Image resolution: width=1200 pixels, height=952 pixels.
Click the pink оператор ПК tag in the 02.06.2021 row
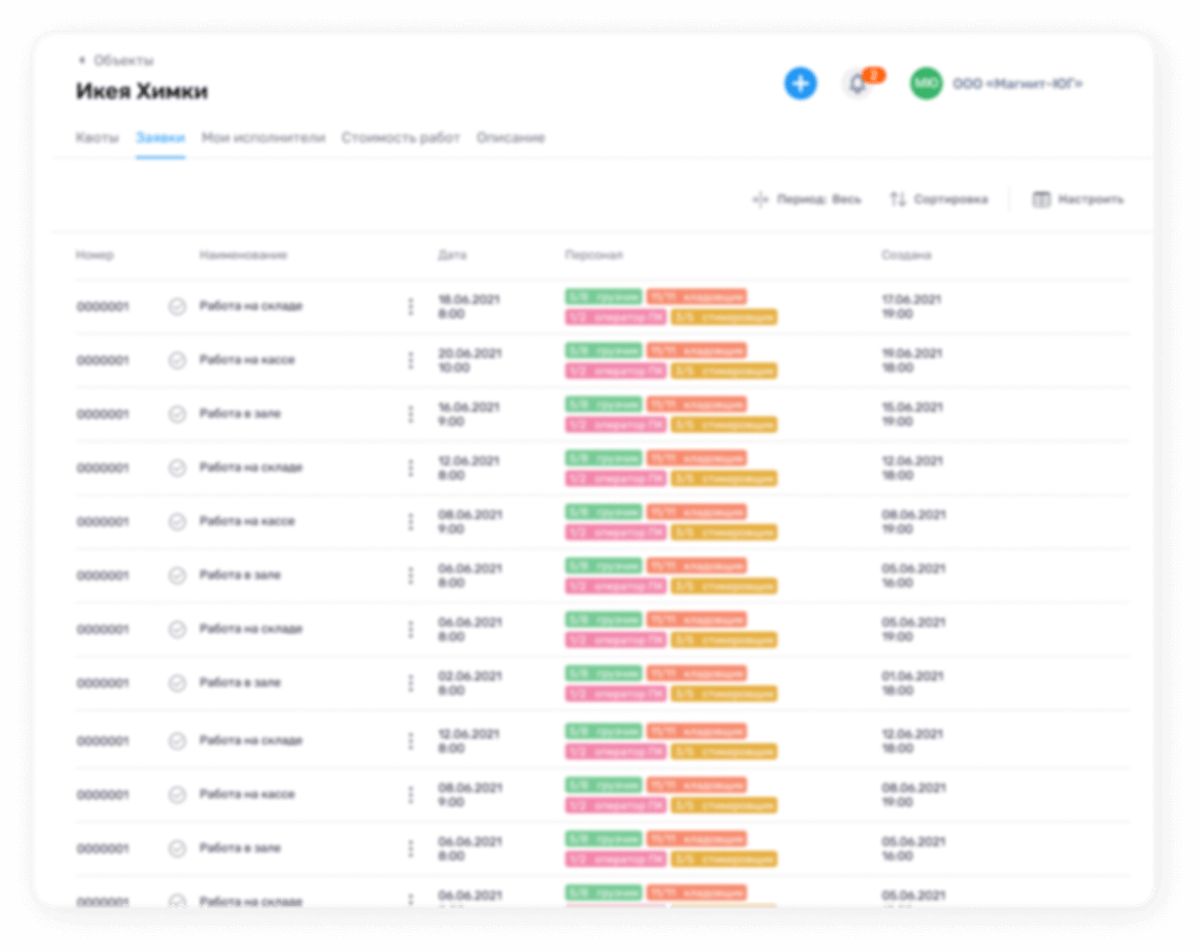click(x=615, y=694)
